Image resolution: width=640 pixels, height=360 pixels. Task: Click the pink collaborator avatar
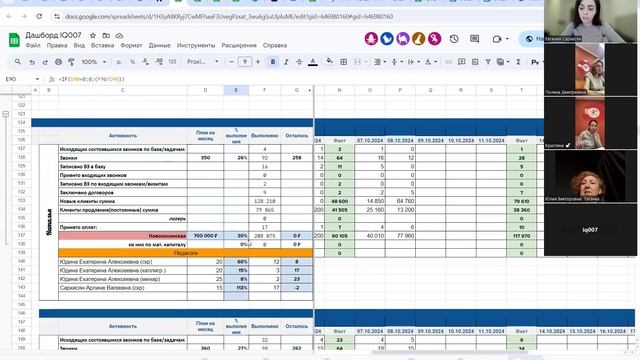[x=371, y=39]
